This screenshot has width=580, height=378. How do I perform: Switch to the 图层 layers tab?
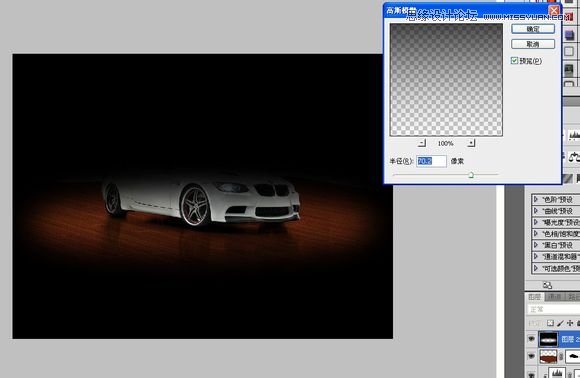(x=535, y=297)
